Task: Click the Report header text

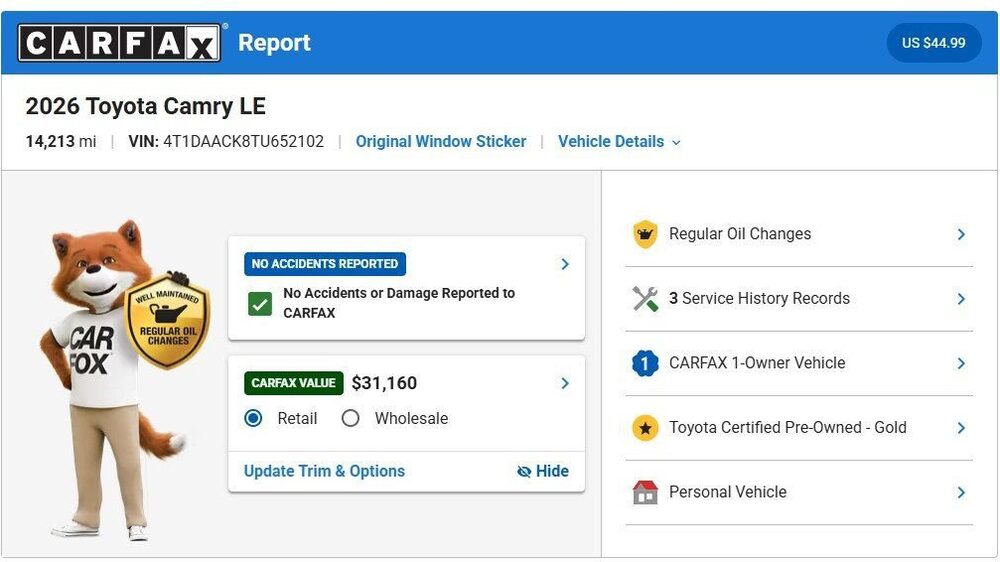Action: click(x=274, y=43)
